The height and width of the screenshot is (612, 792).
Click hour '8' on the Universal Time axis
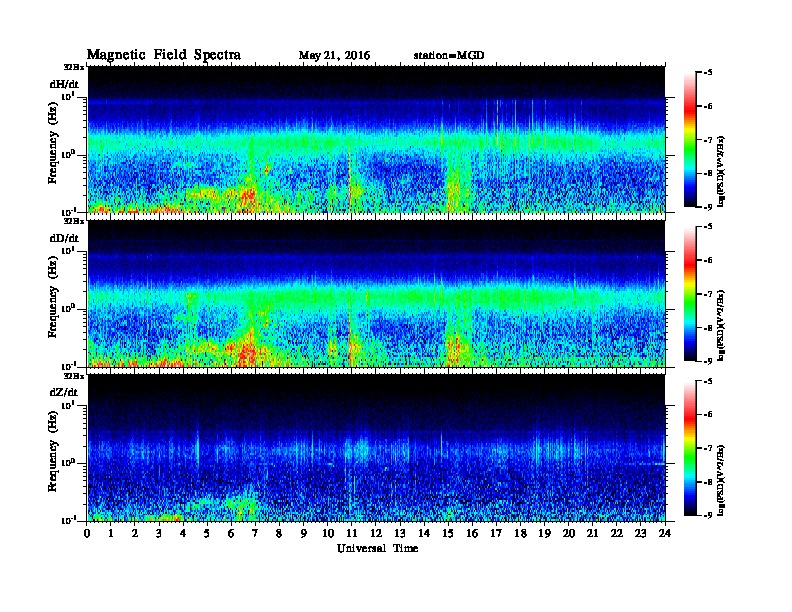tap(279, 533)
